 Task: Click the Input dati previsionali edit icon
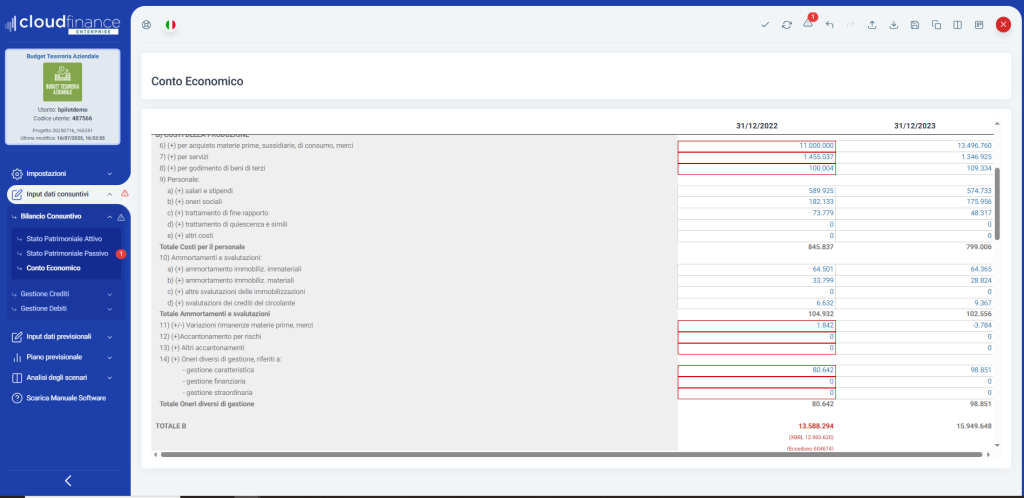point(18,337)
